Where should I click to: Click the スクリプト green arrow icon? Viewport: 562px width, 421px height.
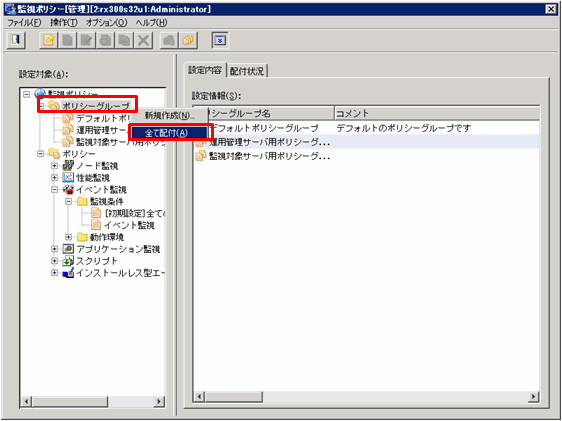point(68,261)
